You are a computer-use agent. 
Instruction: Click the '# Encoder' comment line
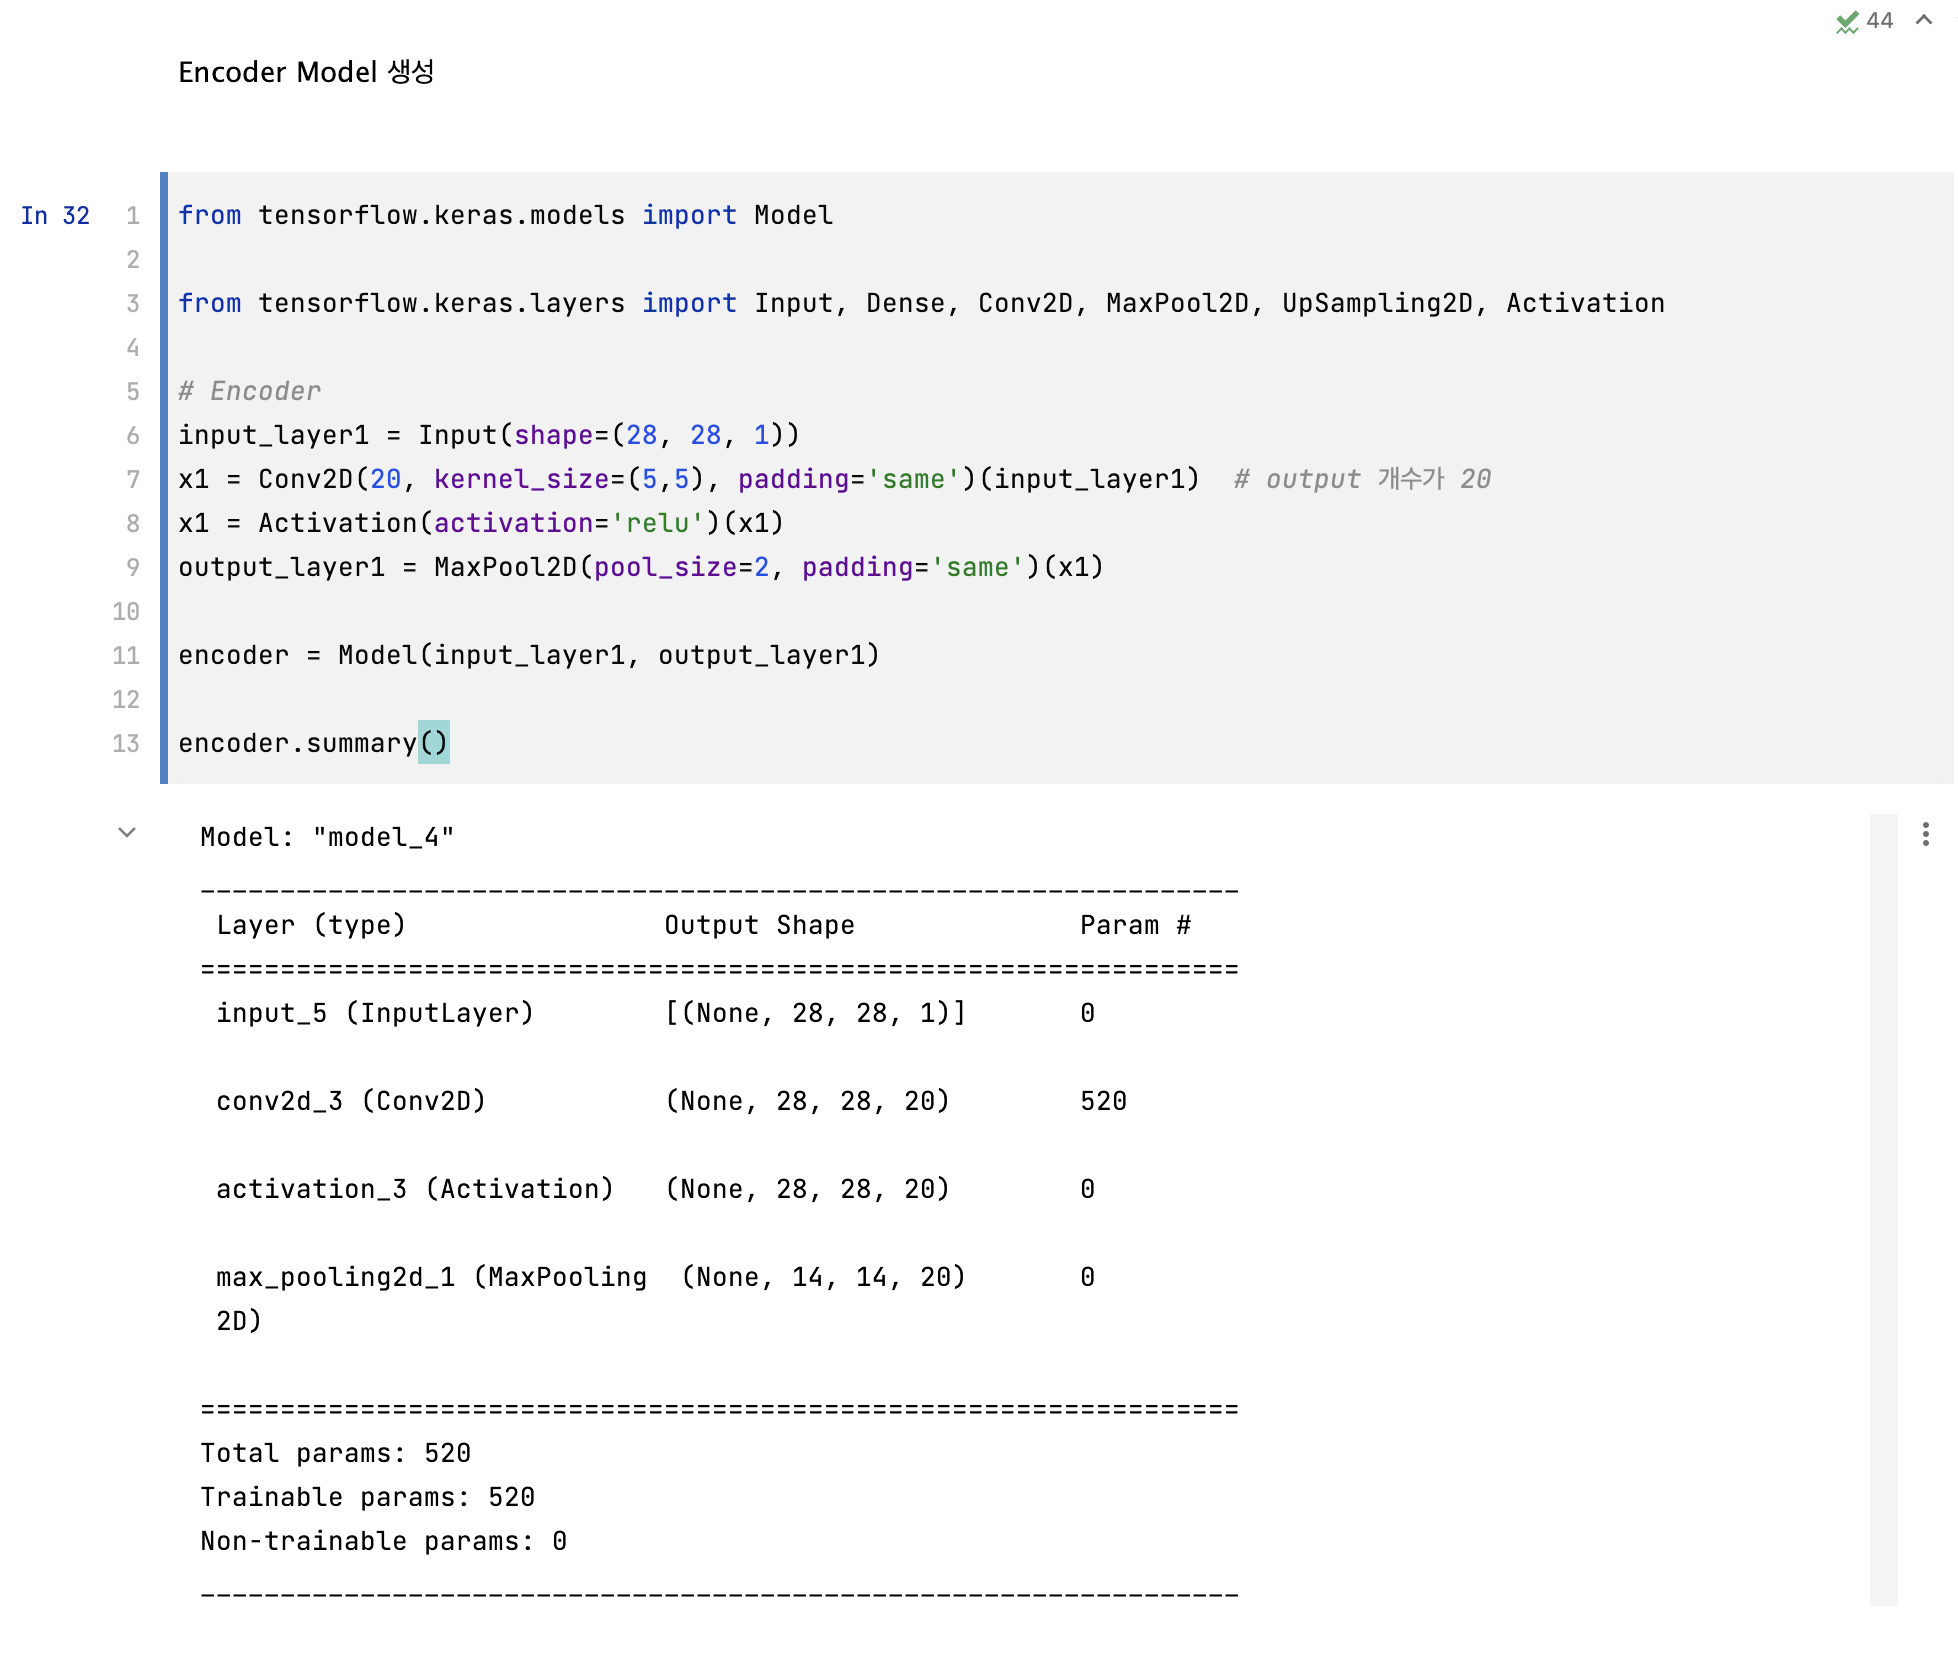click(x=250, y=391)
